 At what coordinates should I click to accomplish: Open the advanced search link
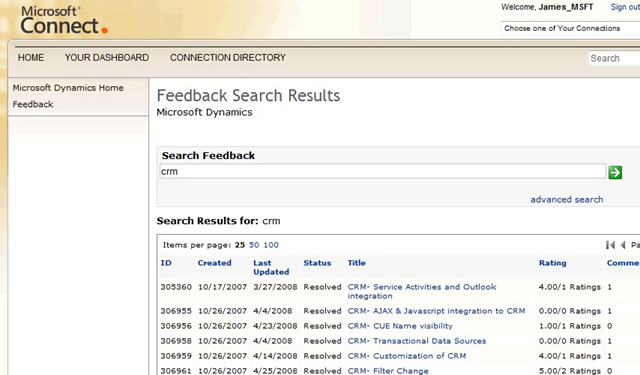(x=567, y=200)
